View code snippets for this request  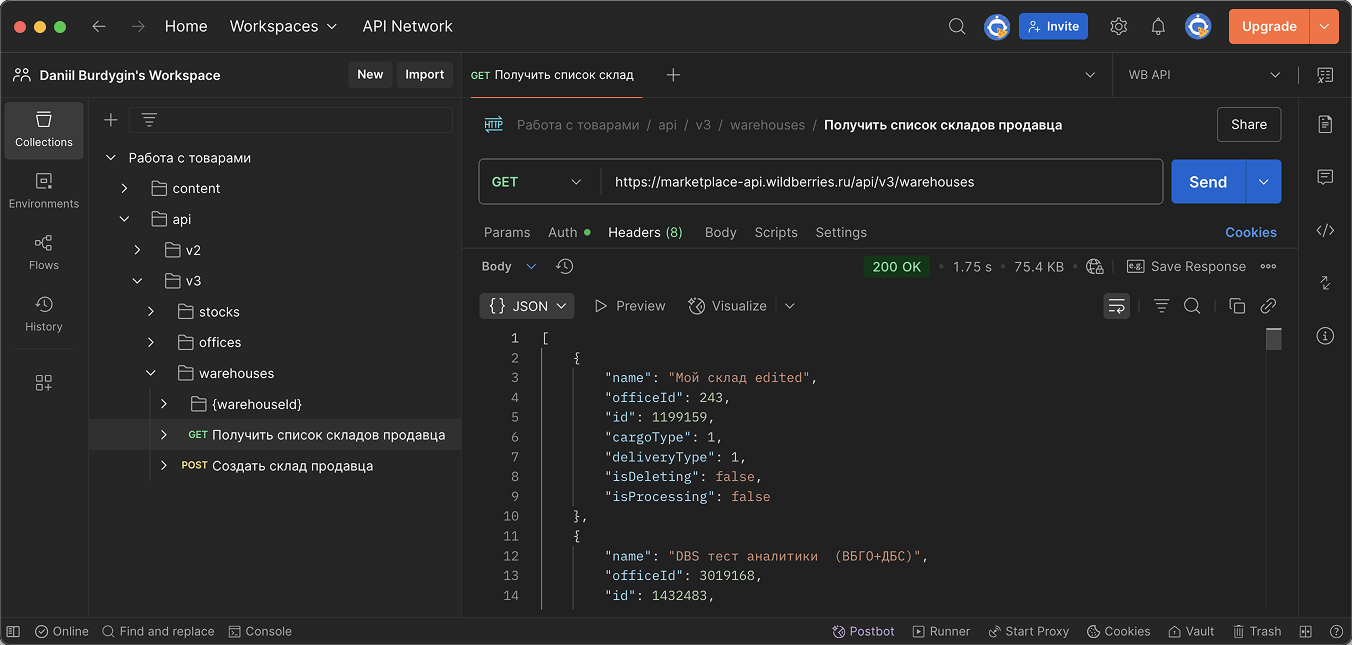tap(1325, 230)
